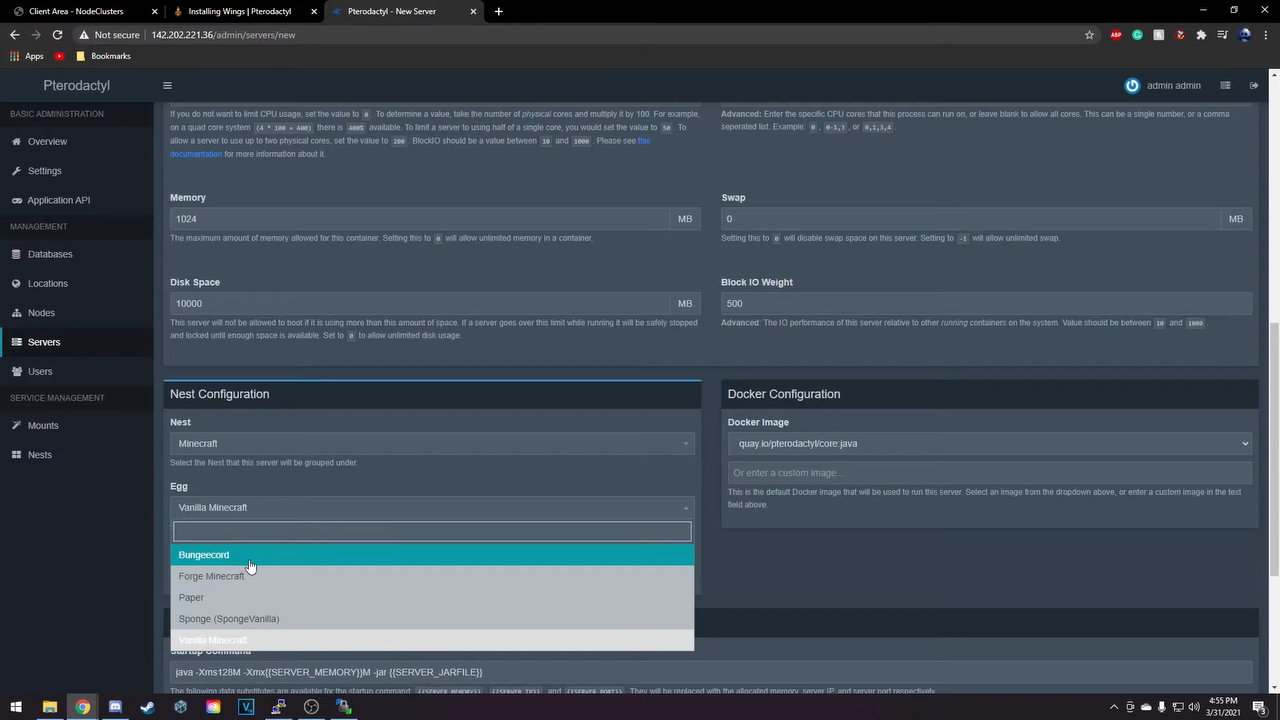The height and width of the screenshot is (720, 1280).
Task: Open Discord from taskbar
Action: point(115,707)
